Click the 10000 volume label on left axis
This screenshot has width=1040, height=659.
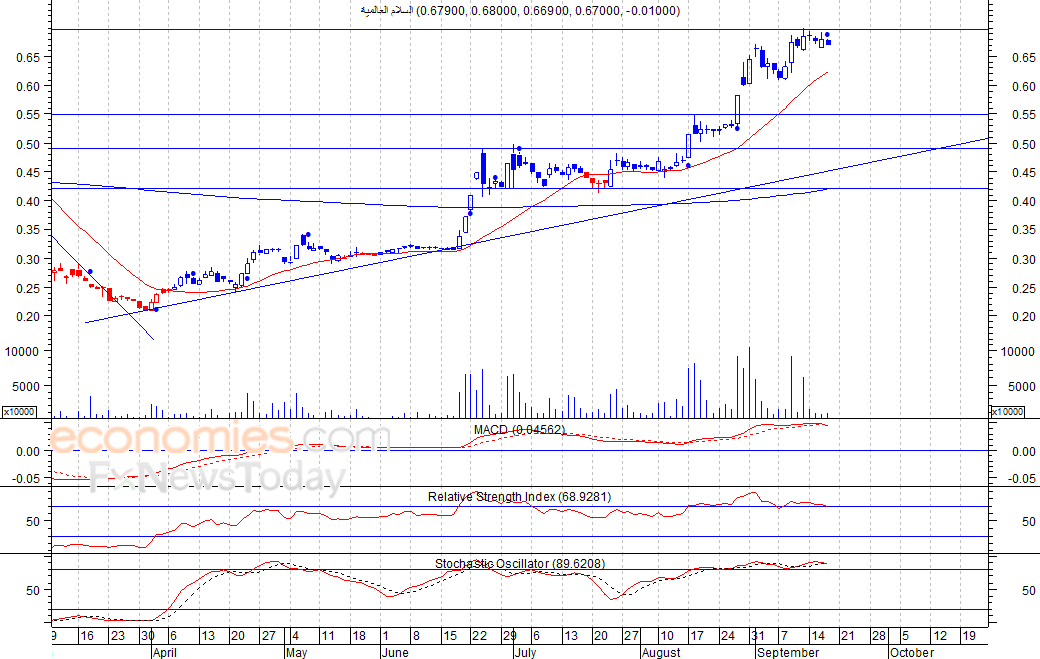(x=22, y=351)
